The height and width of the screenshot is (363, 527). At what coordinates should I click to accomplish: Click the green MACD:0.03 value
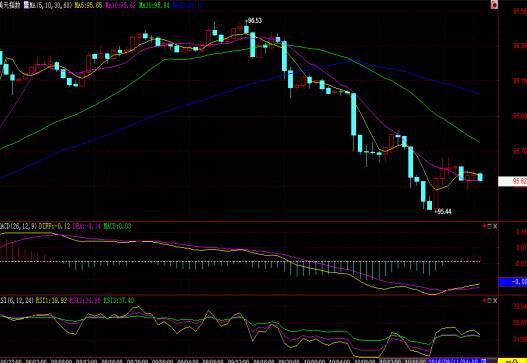point(117,226)
